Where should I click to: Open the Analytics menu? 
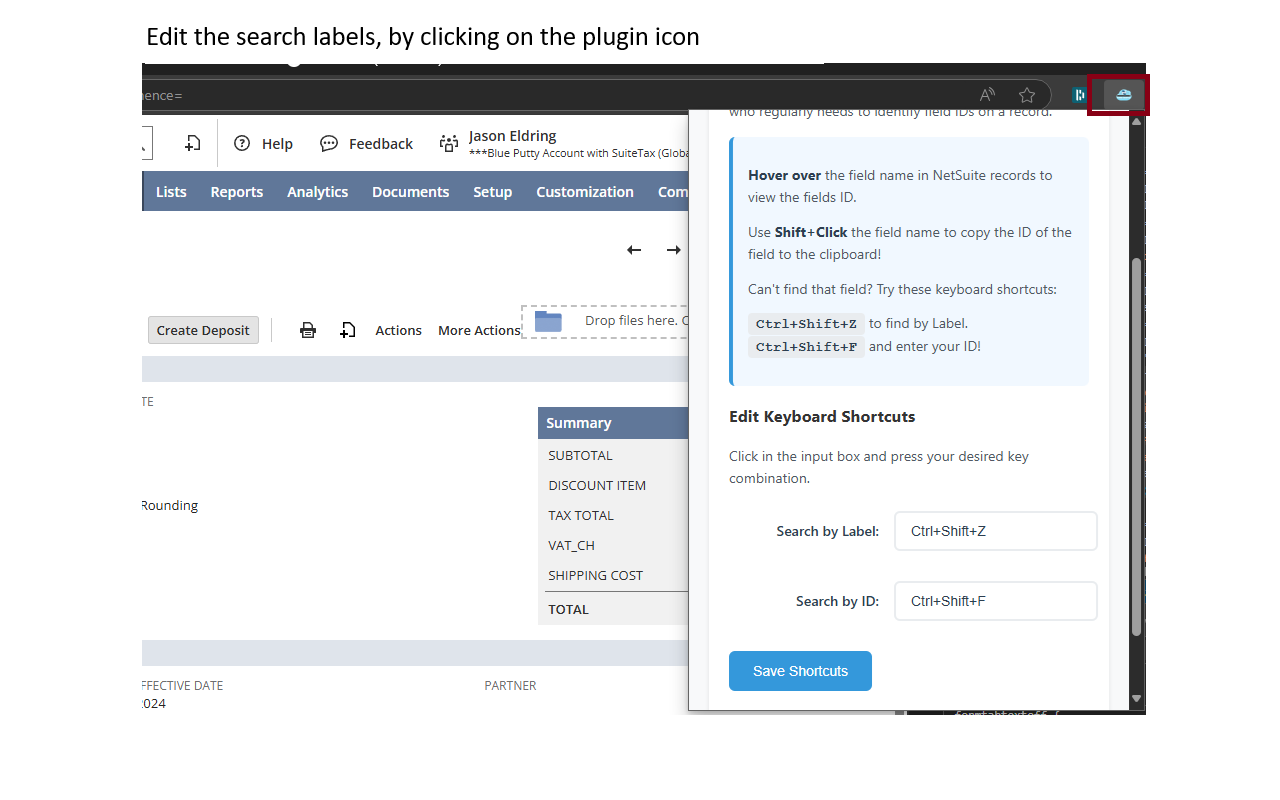[318, 192]
